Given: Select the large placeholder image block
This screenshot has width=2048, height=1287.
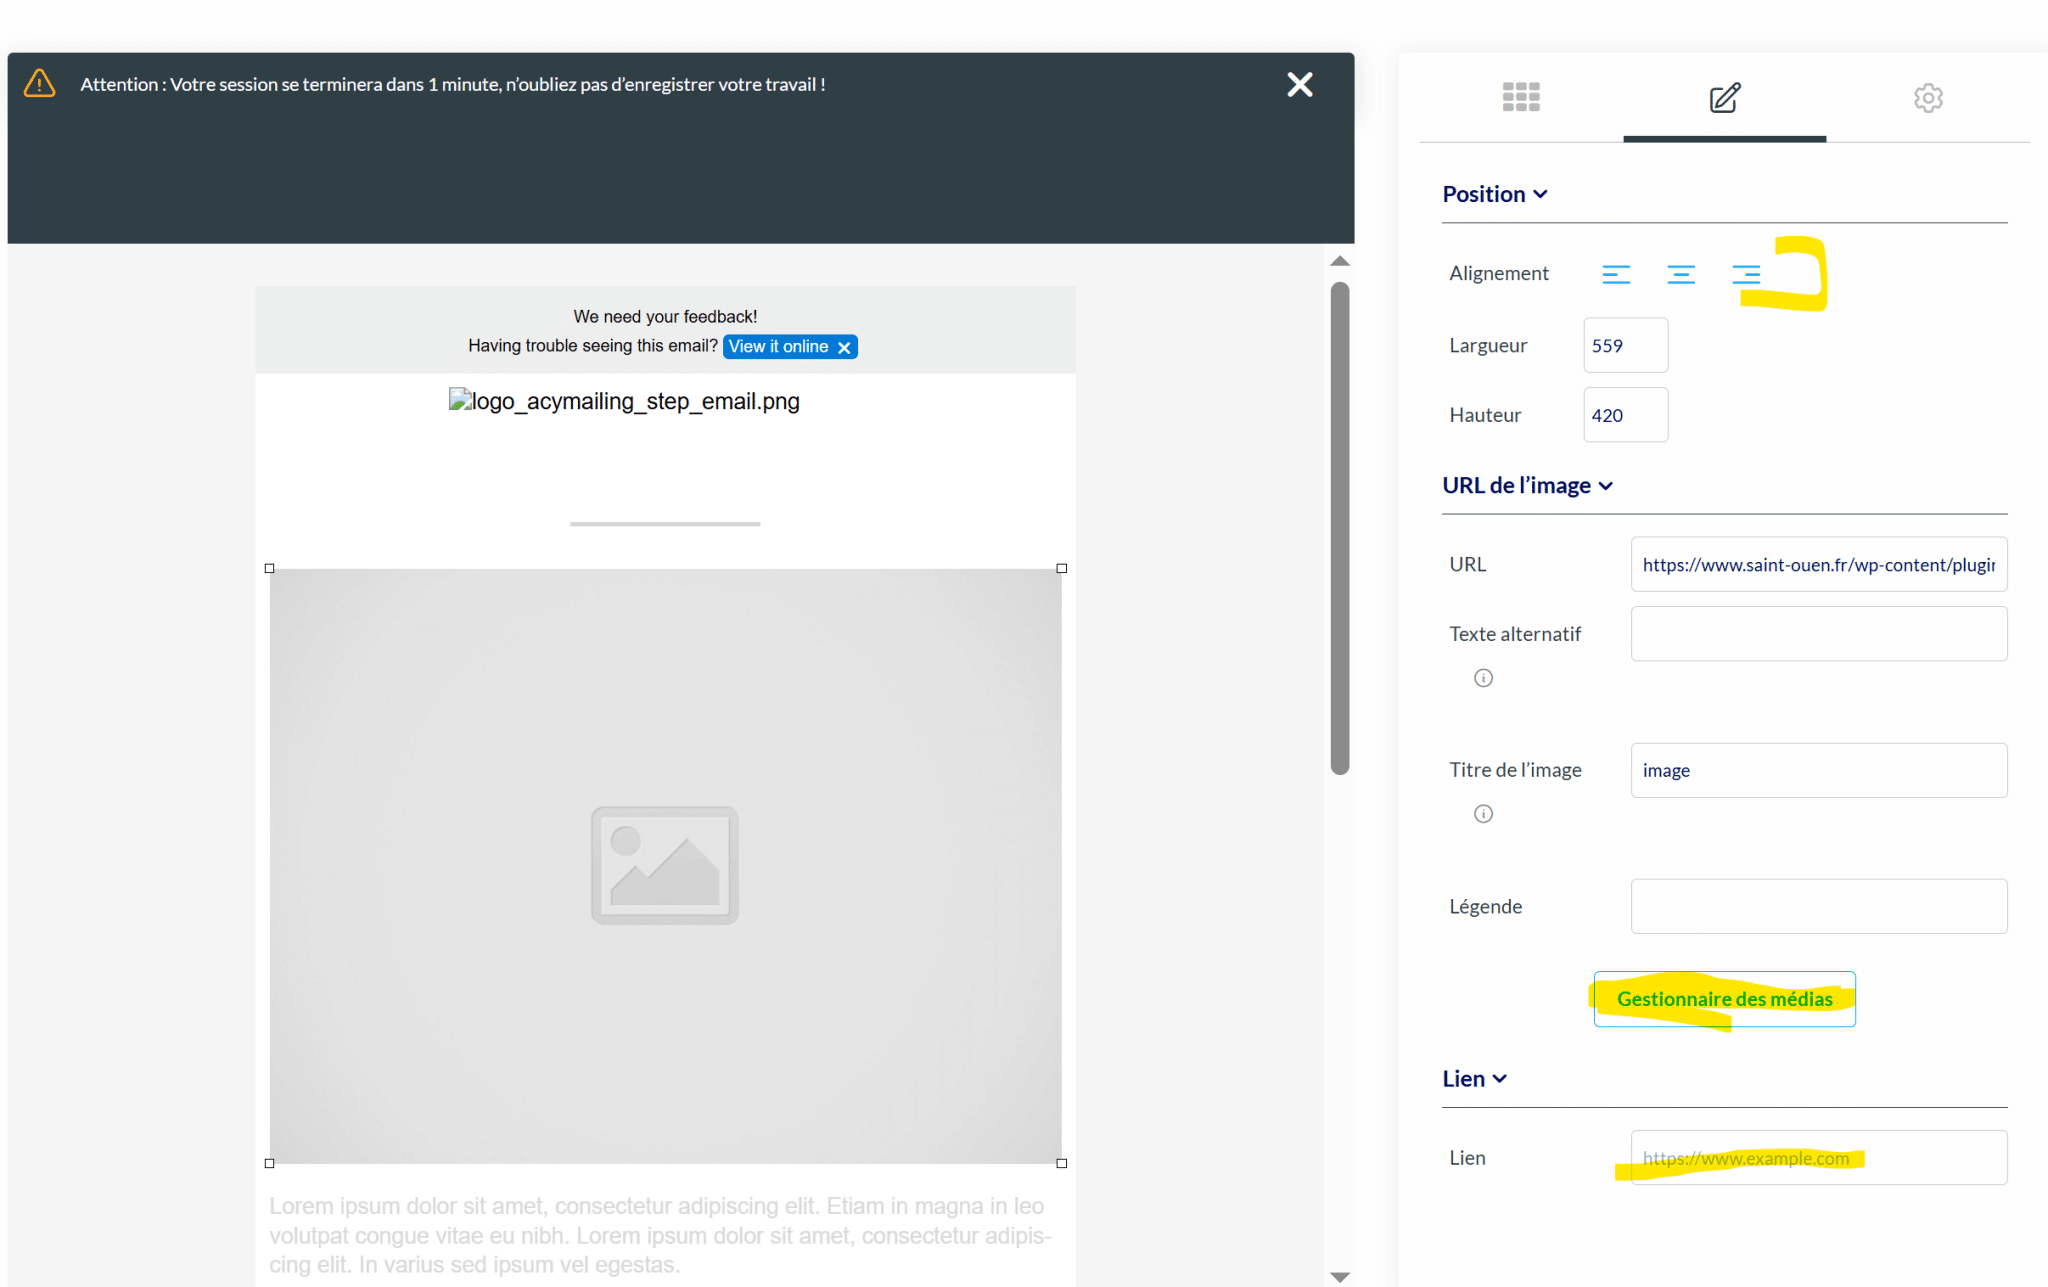Looking at the screenshot, I should point(665,866).
